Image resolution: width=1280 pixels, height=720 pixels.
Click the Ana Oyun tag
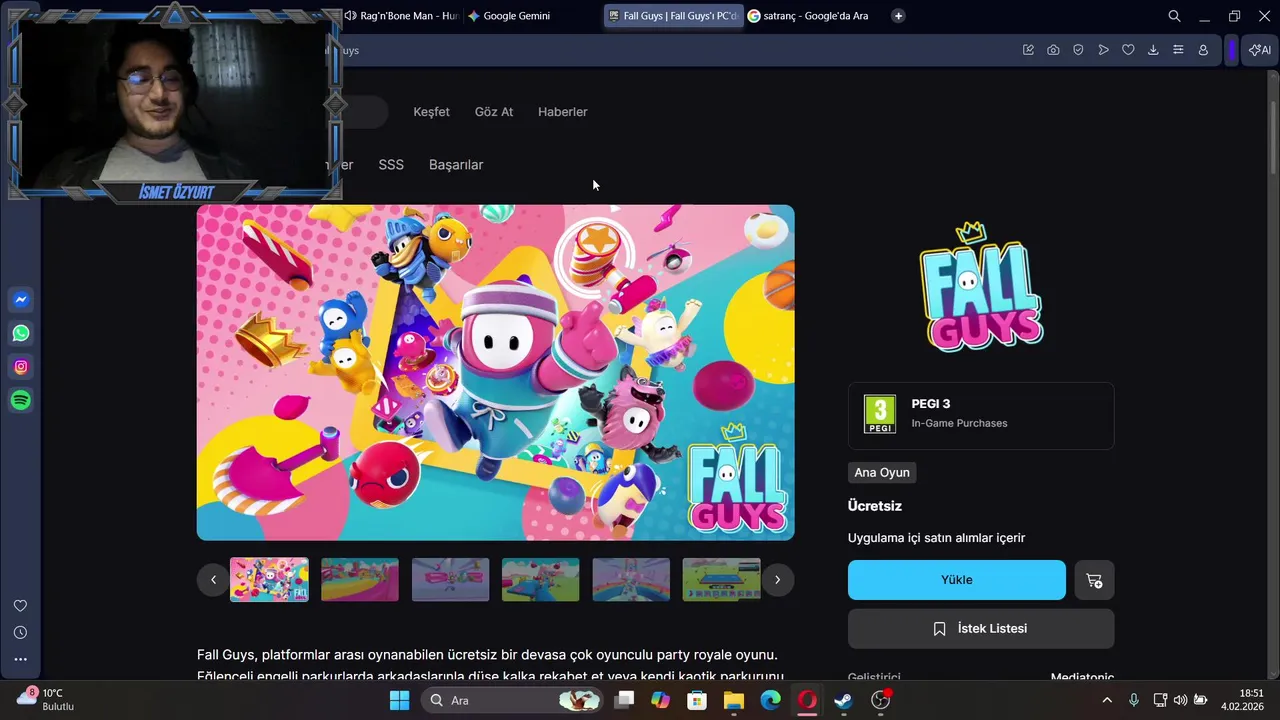pyautogui.click(x=882, y=473)
